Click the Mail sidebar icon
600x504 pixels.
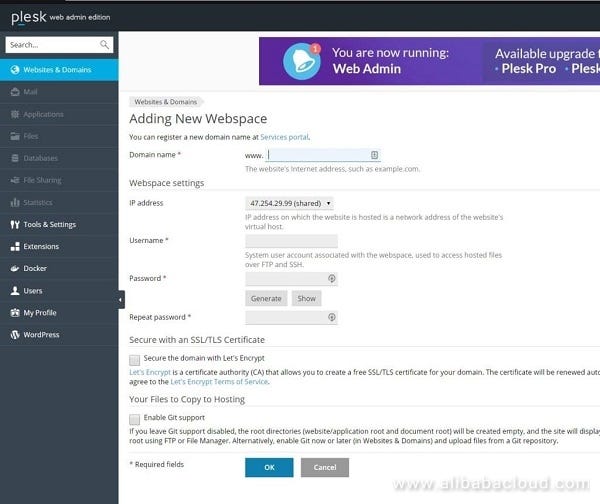pyautogui.click(x=15, y=92)
